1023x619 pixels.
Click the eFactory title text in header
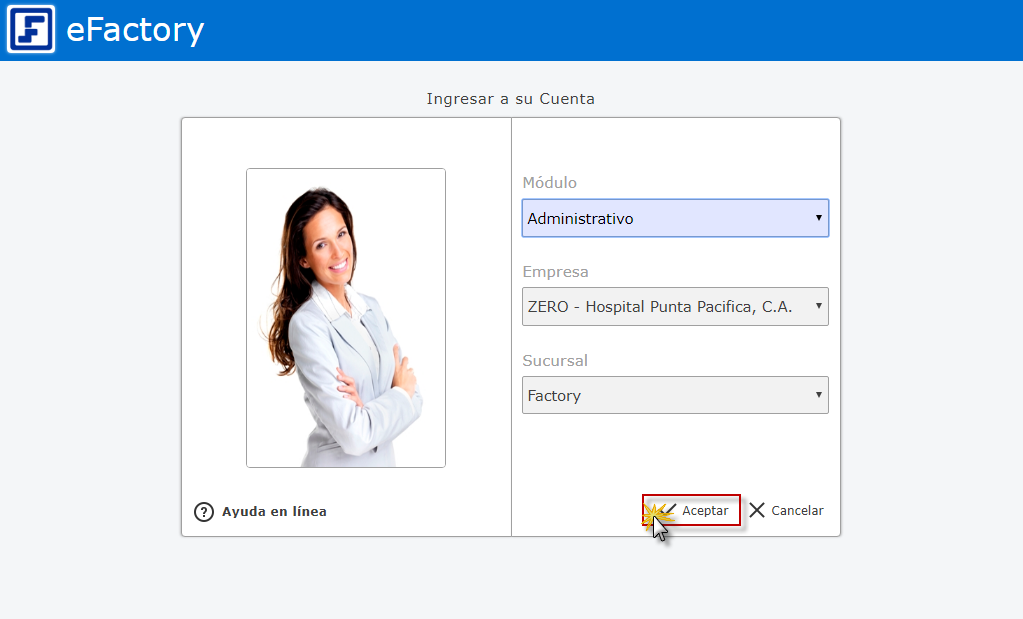(x=135, y=30)
